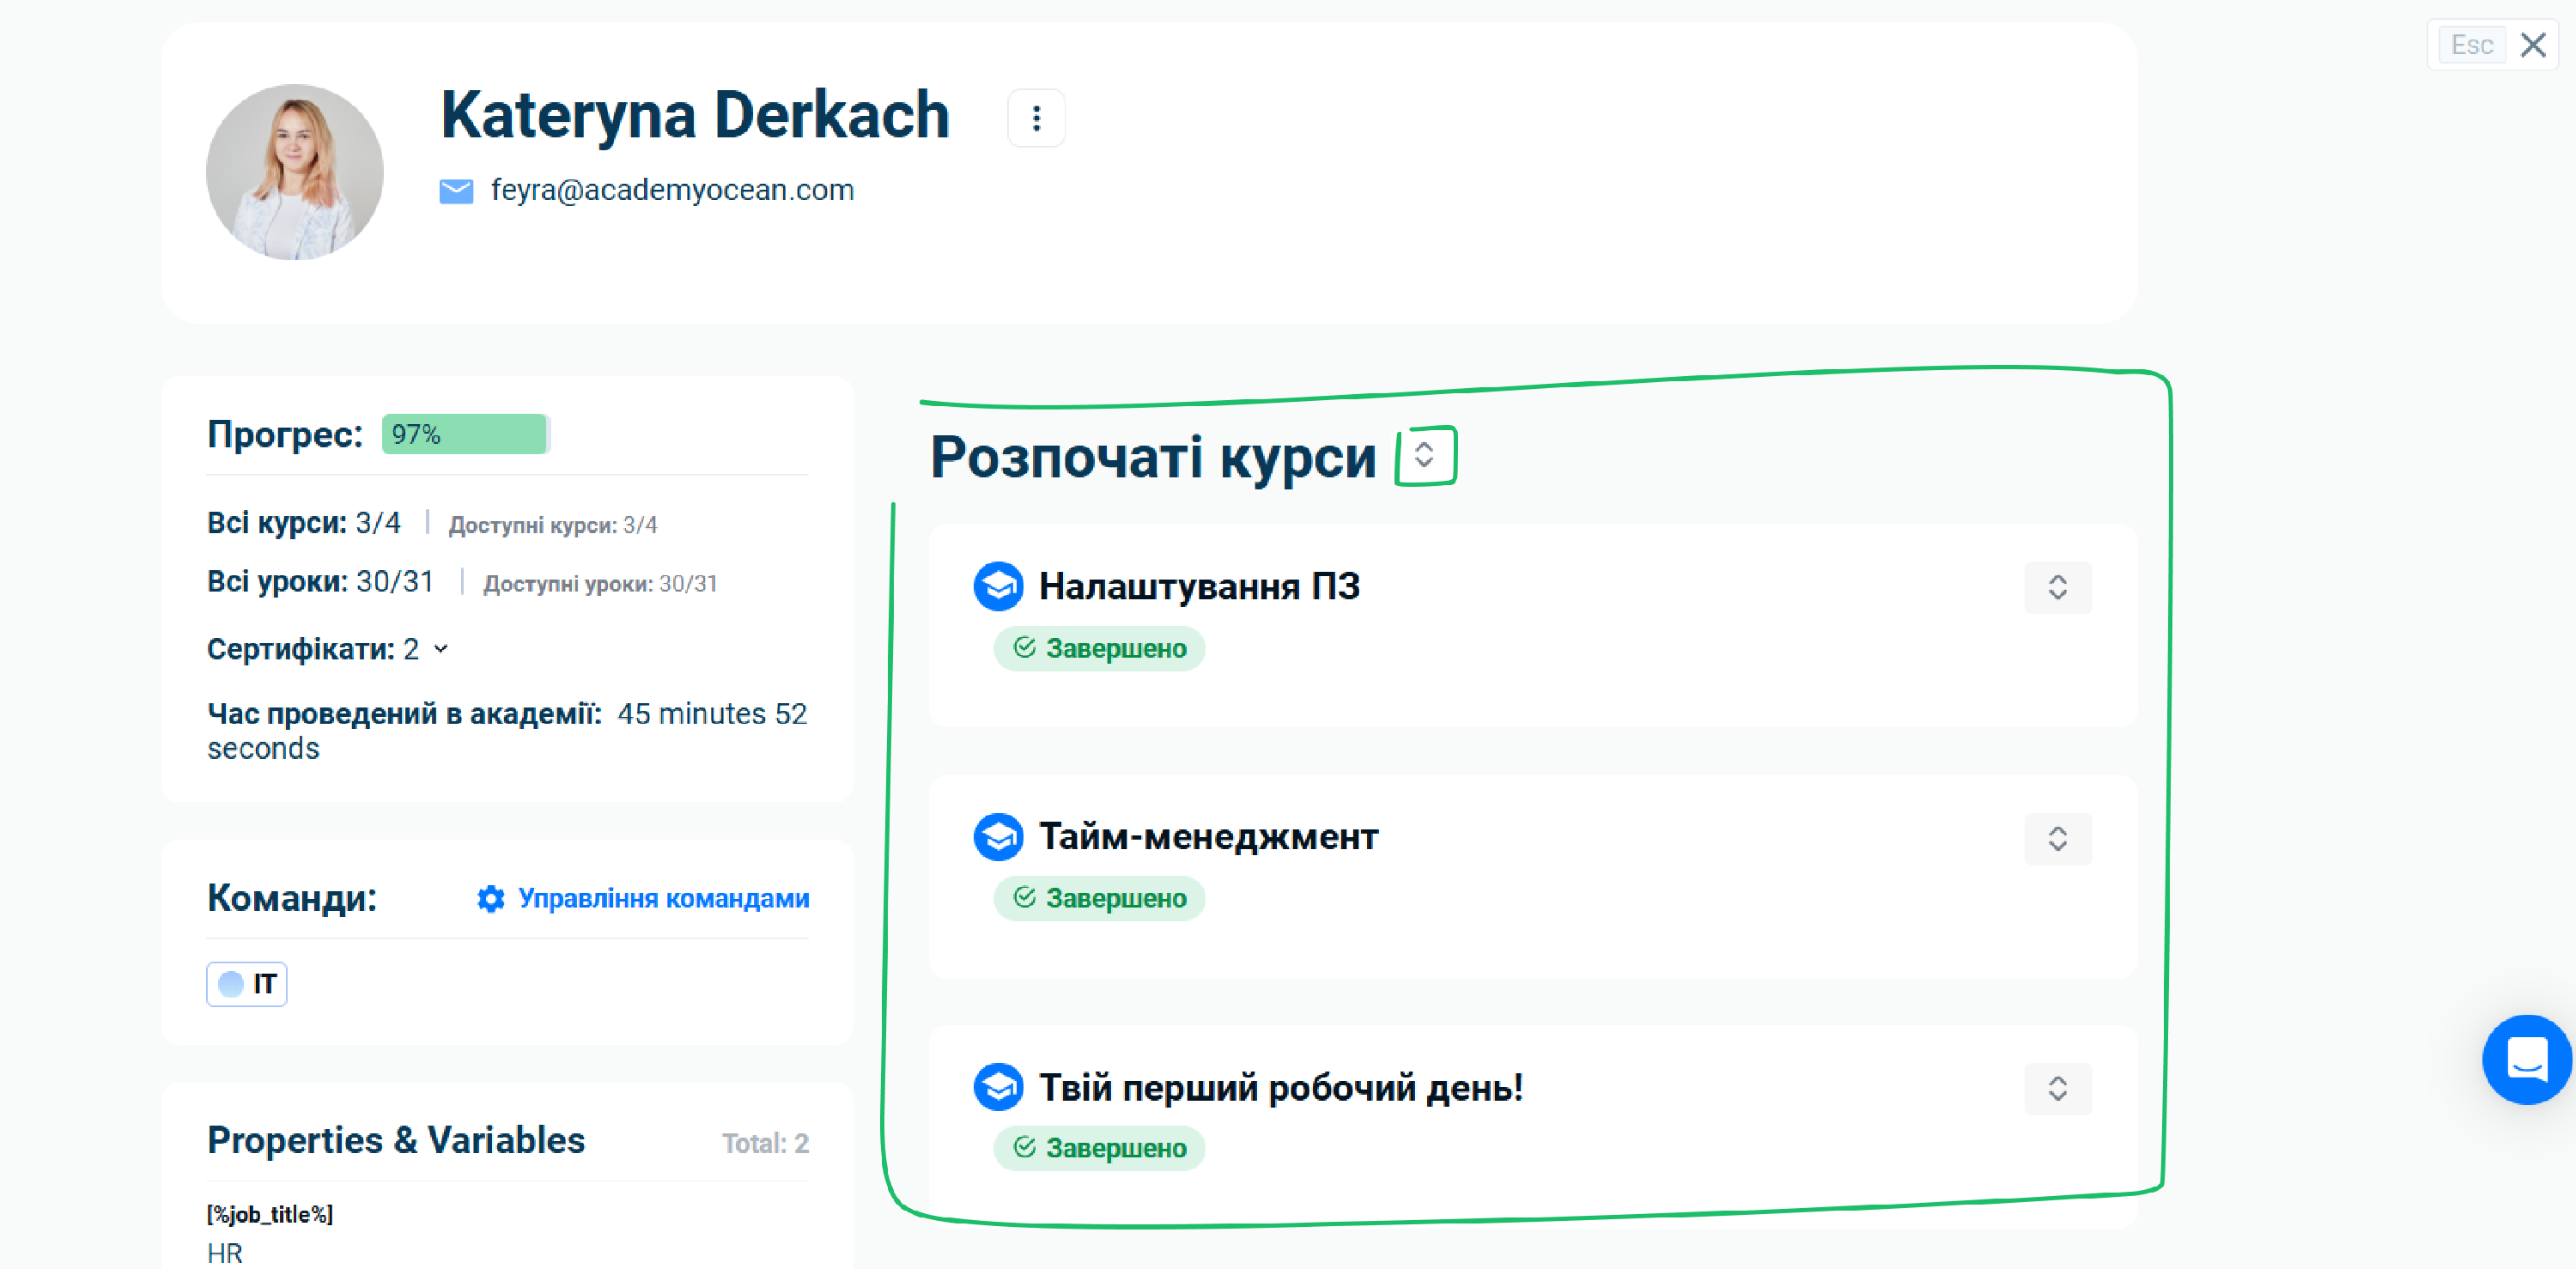Click the Total: 2 label
Viewport: 2576px width, 1269px height.
[x=765, y=1143]
